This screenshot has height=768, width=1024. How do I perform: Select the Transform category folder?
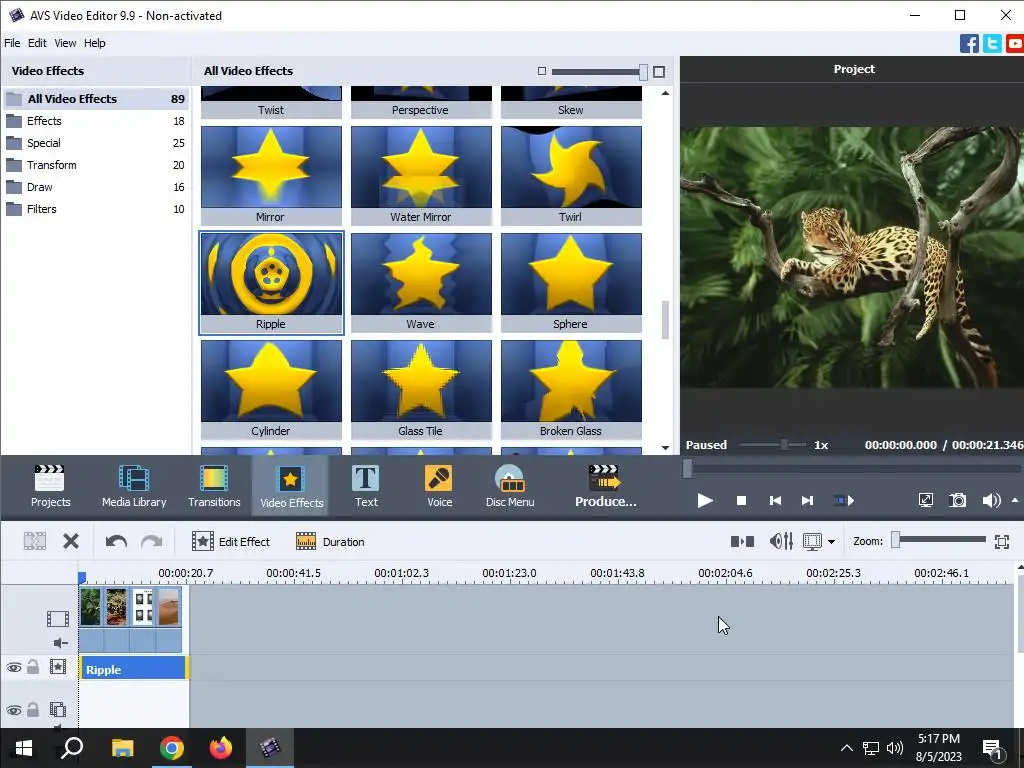coord(95,165)
